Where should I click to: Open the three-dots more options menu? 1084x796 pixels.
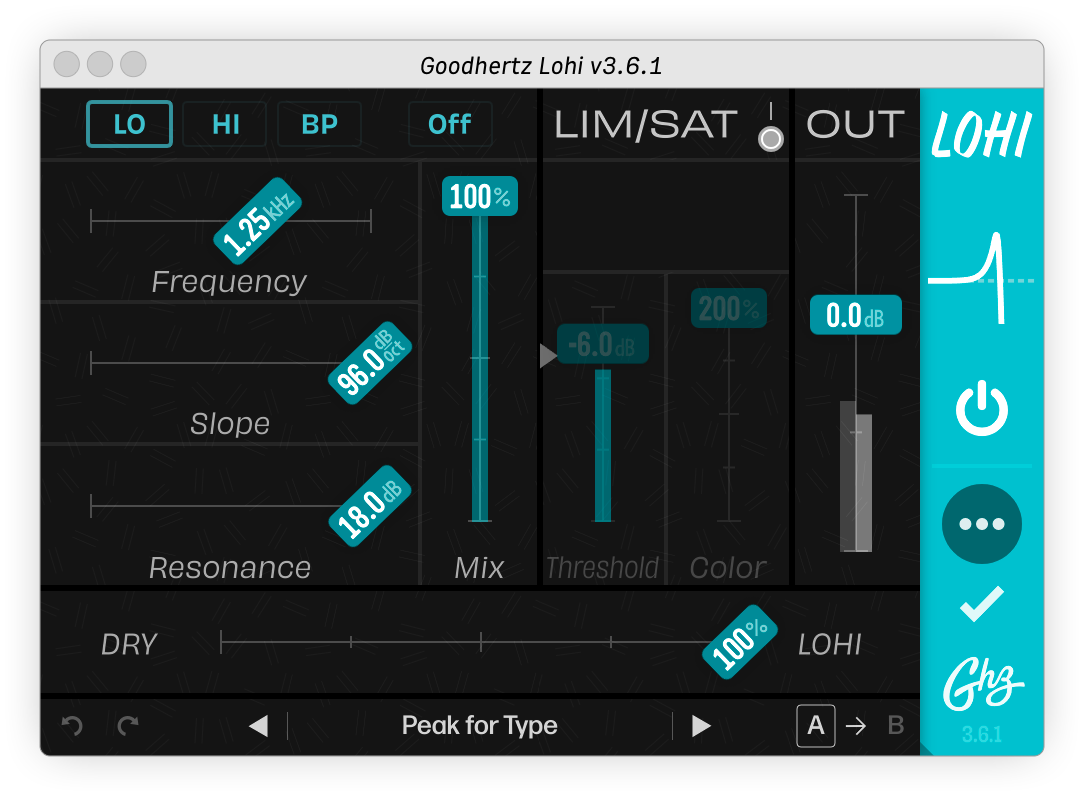(982, 524)
